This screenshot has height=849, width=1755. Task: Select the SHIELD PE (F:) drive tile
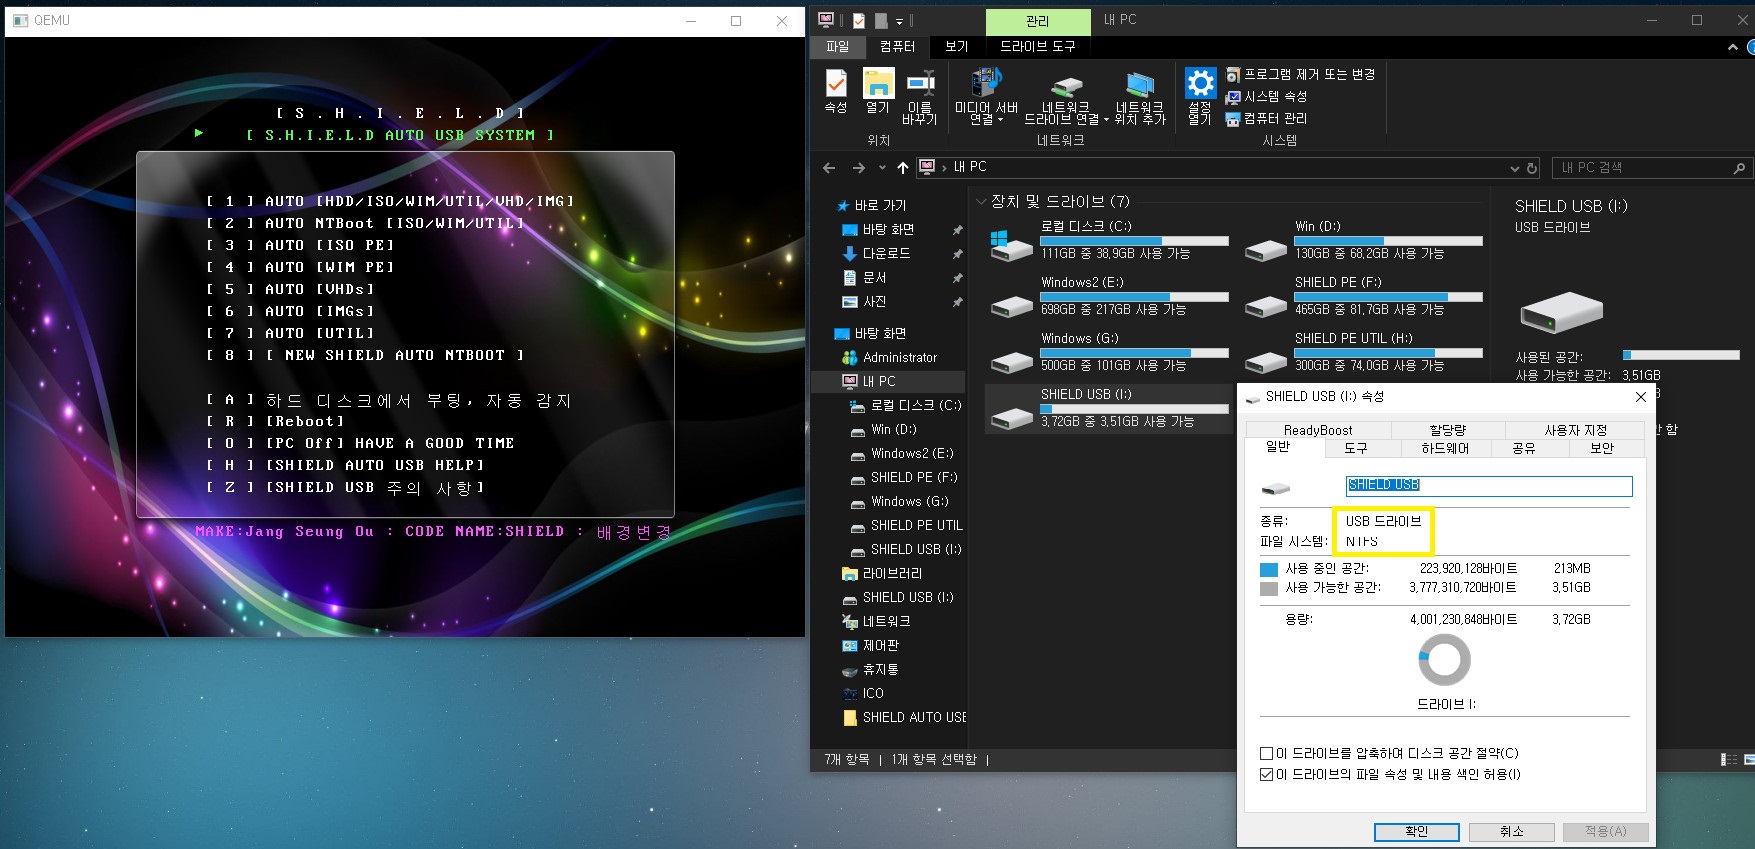click(1362, 296)
